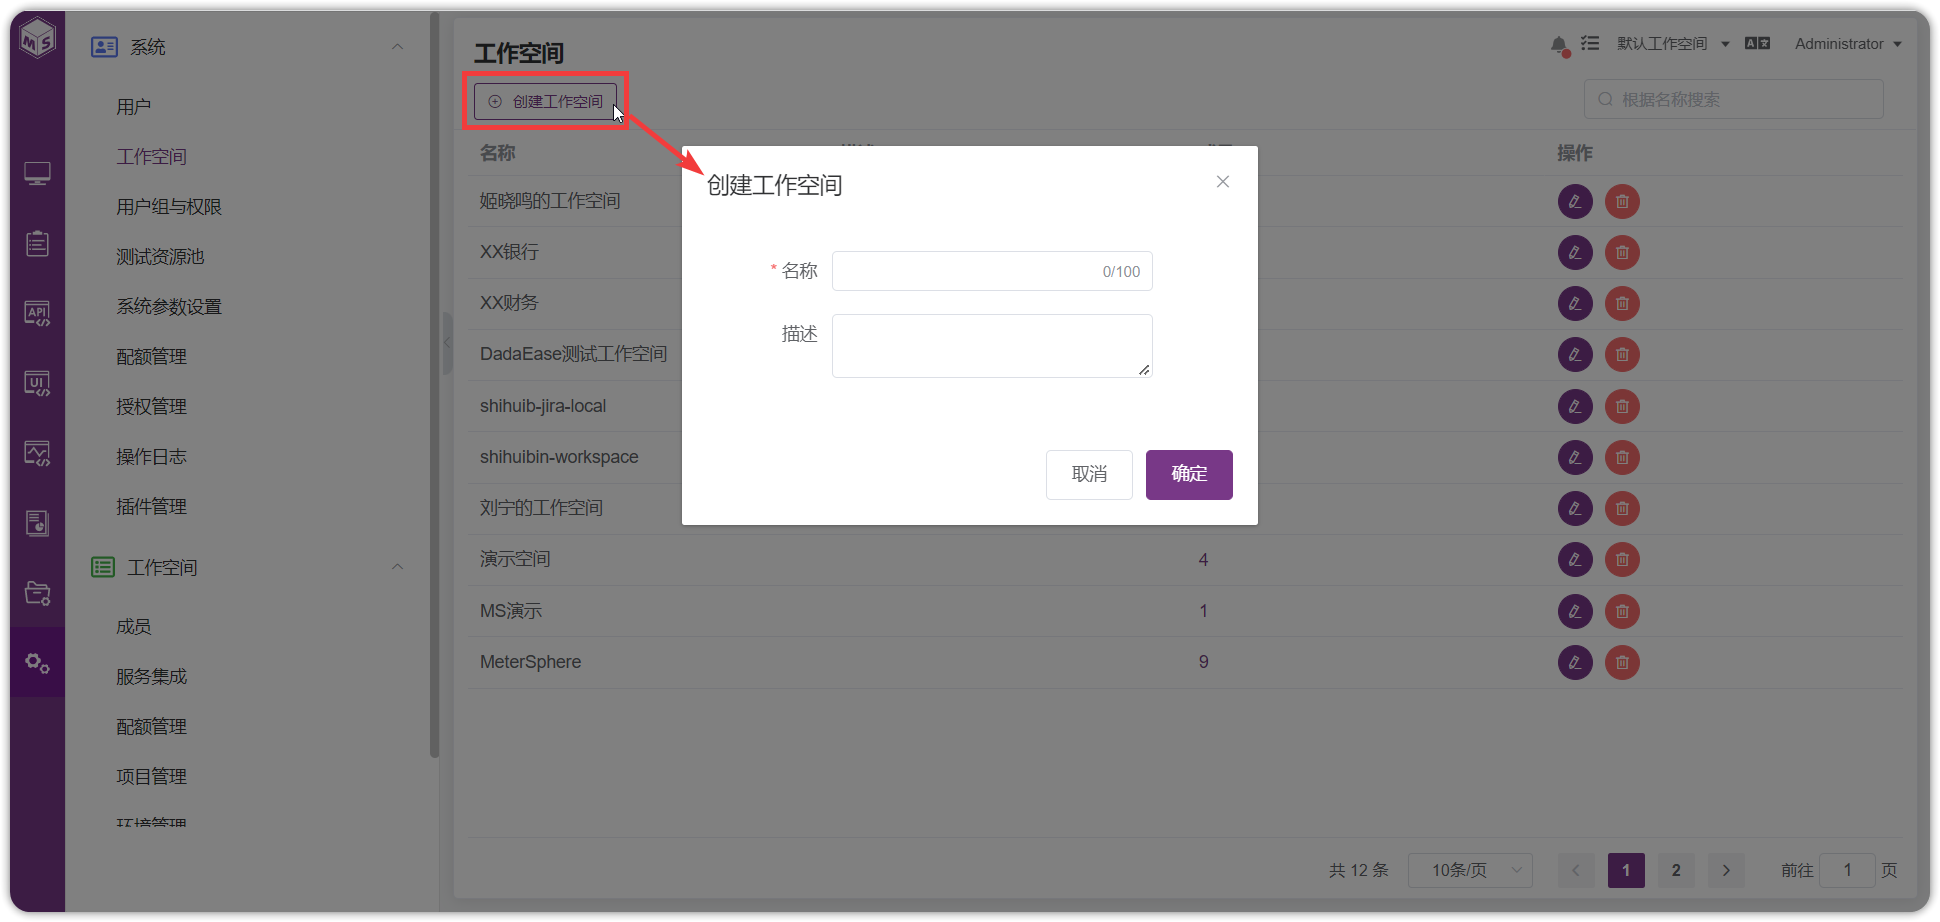The height and width of the screenshot is (922, 1940).
Task: Delete the XX银行 workspace
Action: click(x=1622, y=253)
